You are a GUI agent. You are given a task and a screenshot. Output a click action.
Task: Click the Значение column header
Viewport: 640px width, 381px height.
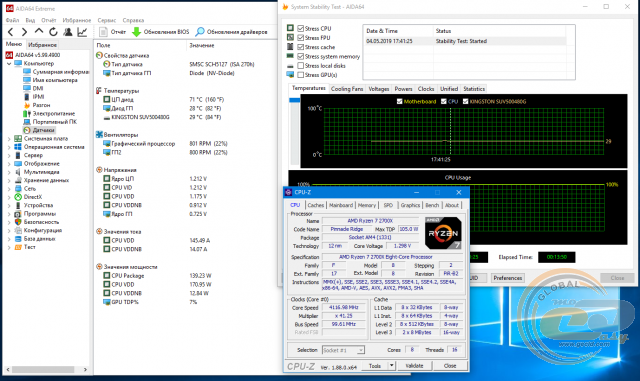(232, 45)
